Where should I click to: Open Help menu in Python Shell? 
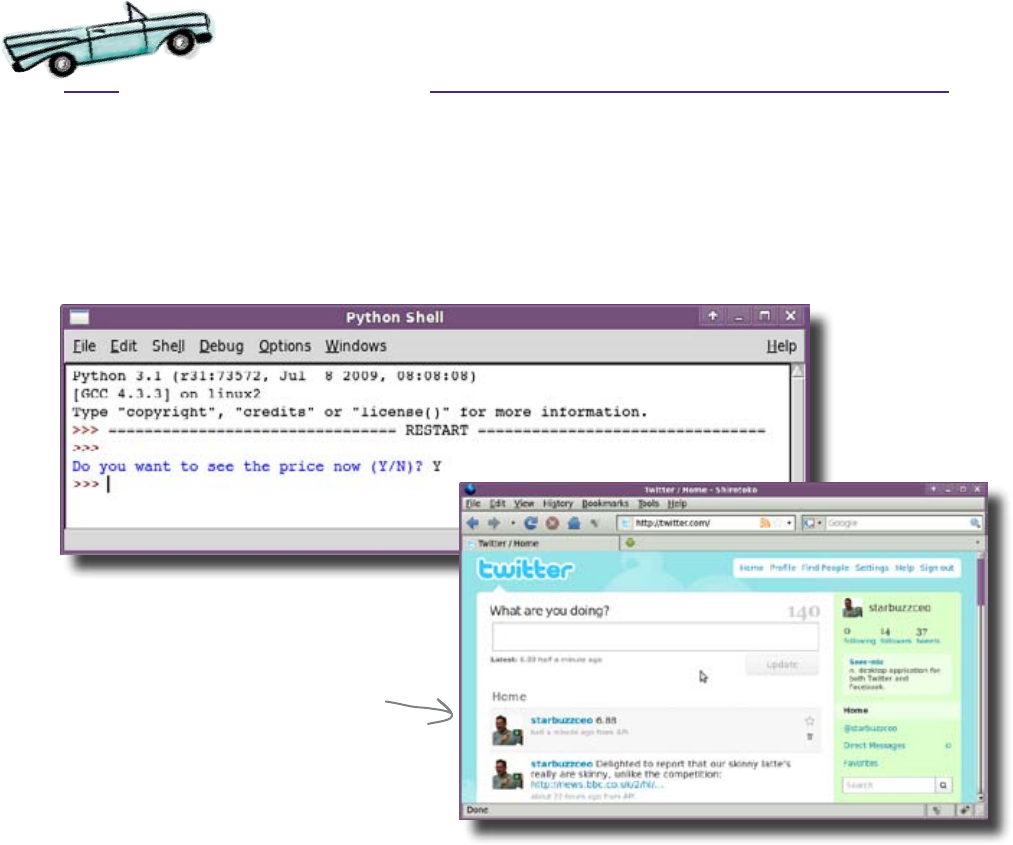(x=782, y=346)
